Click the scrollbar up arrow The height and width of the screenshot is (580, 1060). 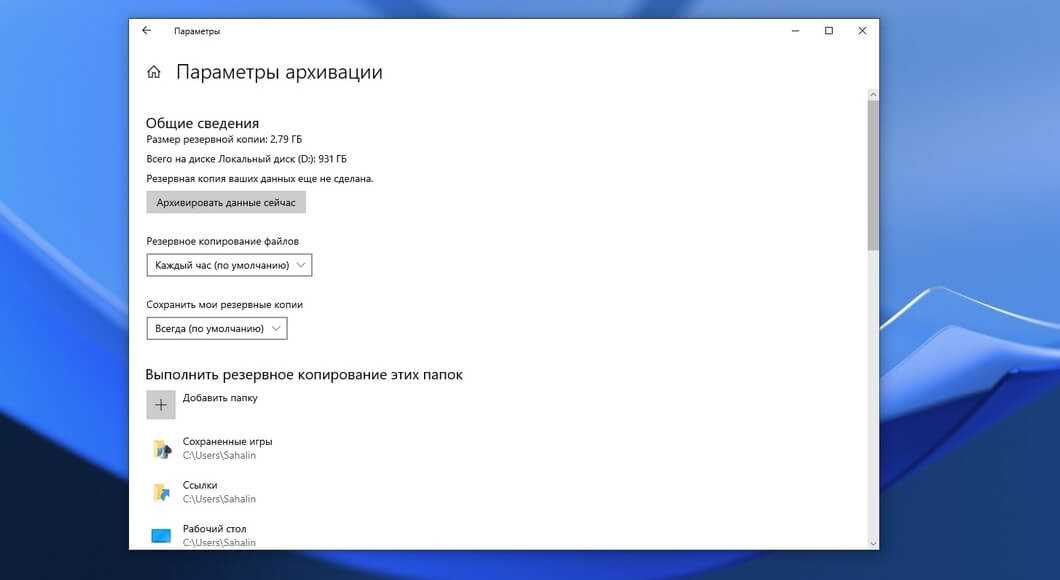[873, 95]
